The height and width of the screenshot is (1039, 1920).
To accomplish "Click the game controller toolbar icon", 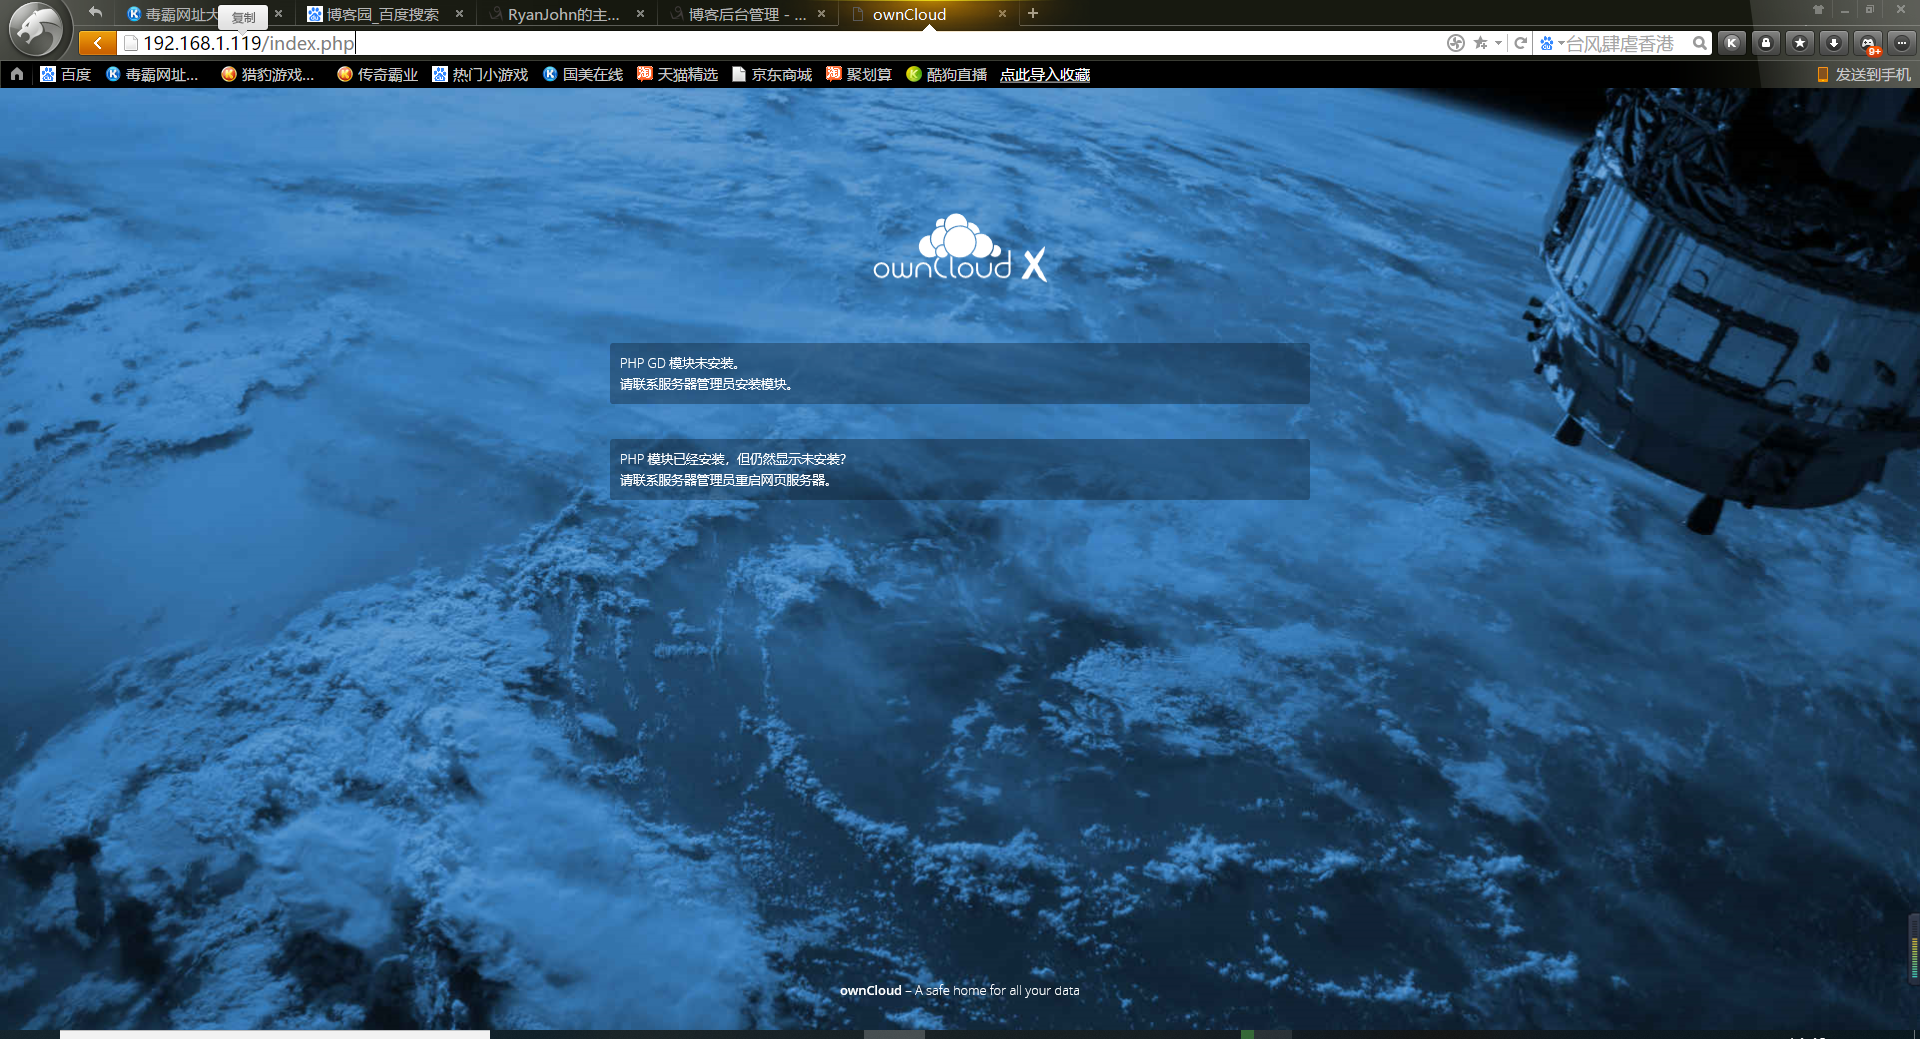I will (1868, 43).
